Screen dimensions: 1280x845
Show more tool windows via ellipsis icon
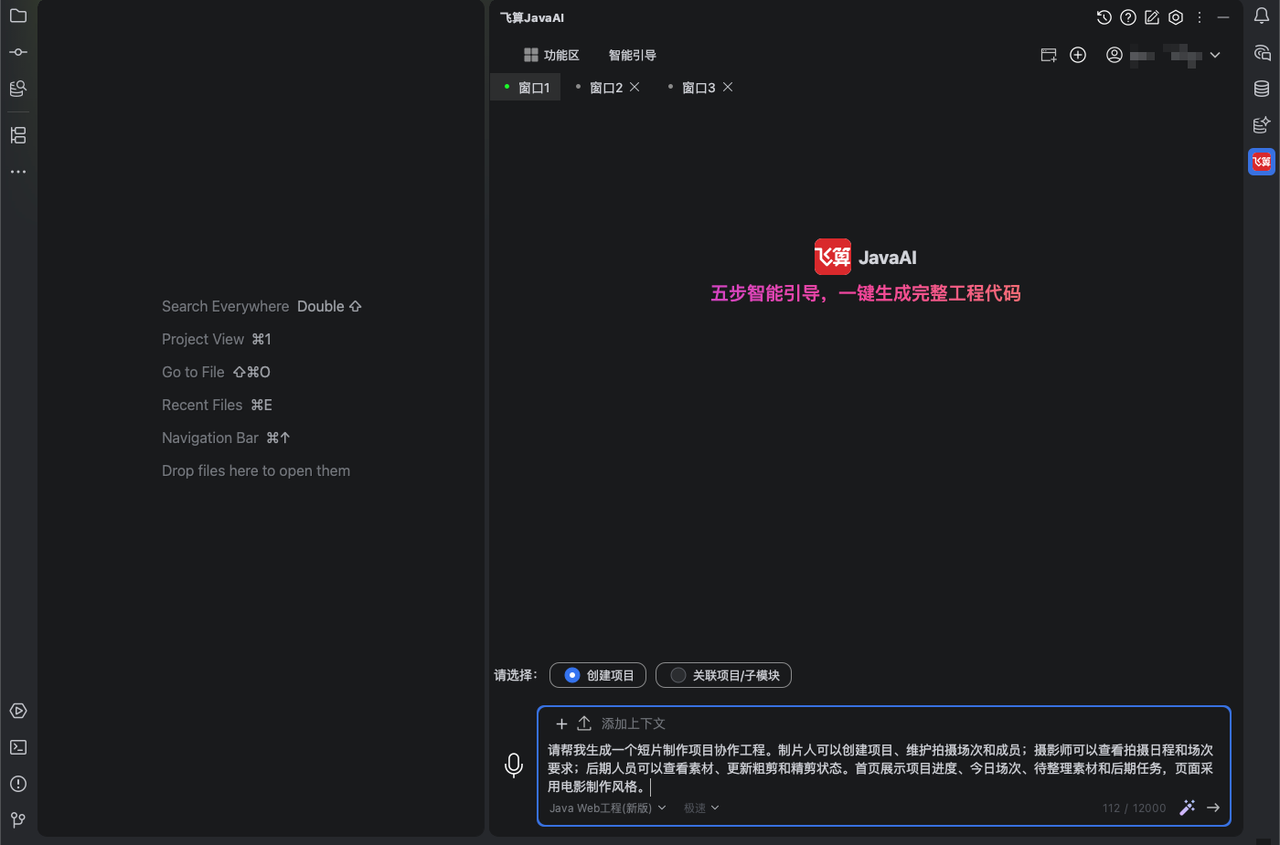tap(18, 172)
